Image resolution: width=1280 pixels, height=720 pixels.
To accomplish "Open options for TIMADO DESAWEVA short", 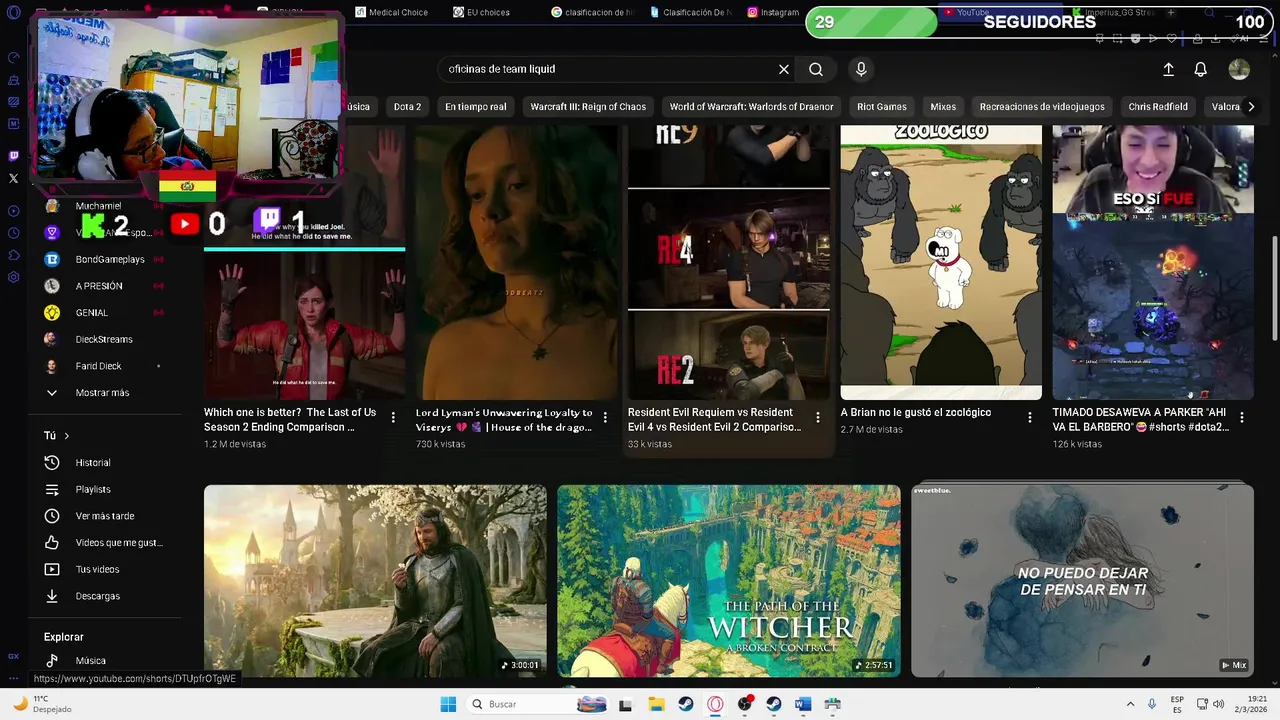I will [1242, 418].
